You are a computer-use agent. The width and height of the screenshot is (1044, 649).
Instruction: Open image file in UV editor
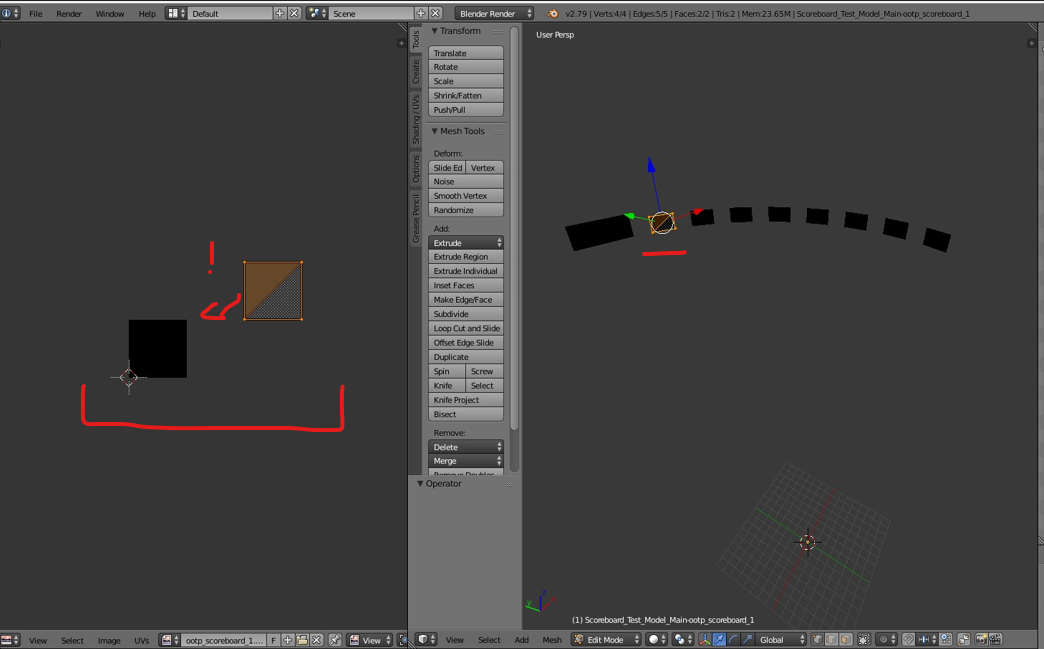pyautogui.click(x=302, y=640)
